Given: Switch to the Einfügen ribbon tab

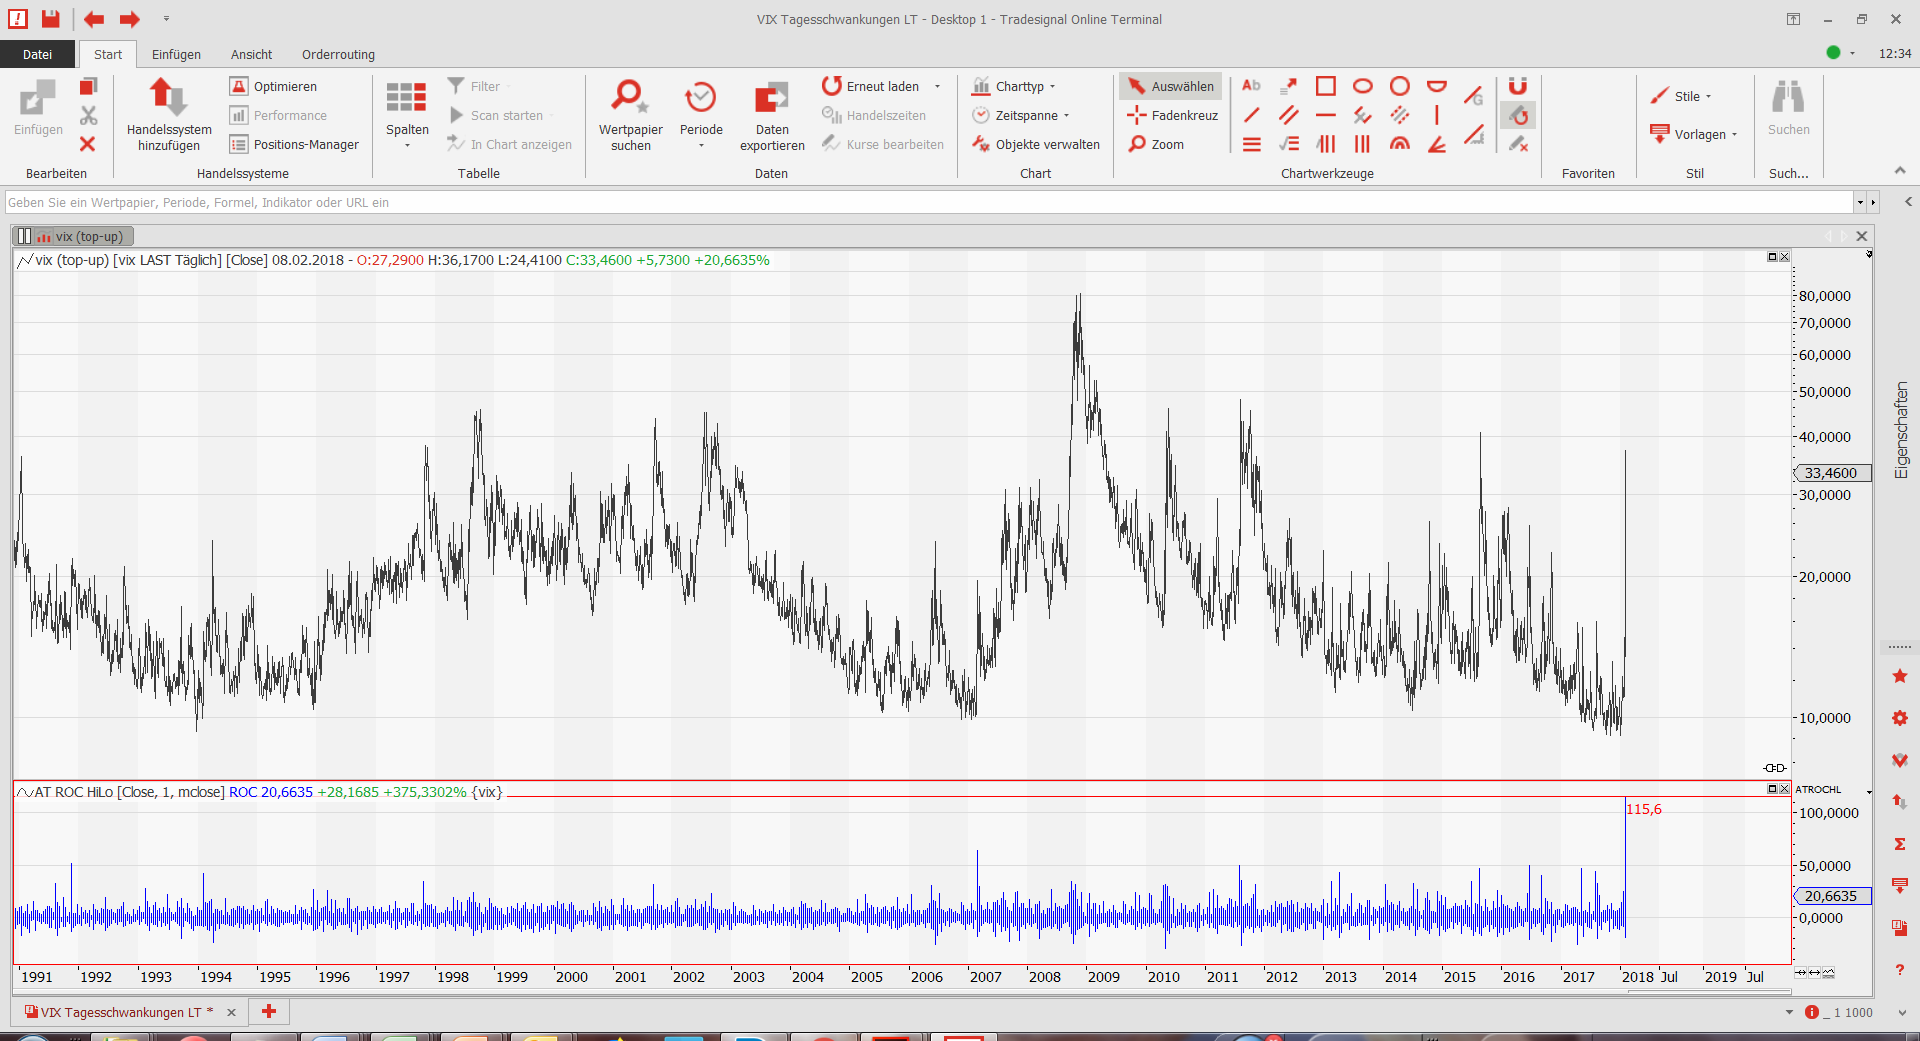Looking at the screenshot, I should (x=176, y=54).
